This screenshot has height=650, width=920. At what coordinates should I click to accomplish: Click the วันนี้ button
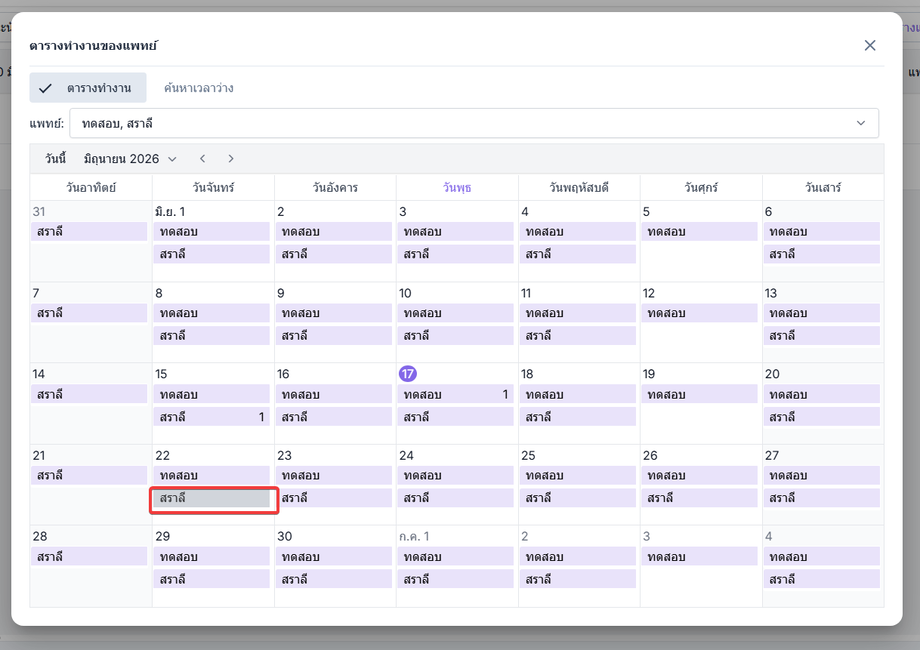56,158
